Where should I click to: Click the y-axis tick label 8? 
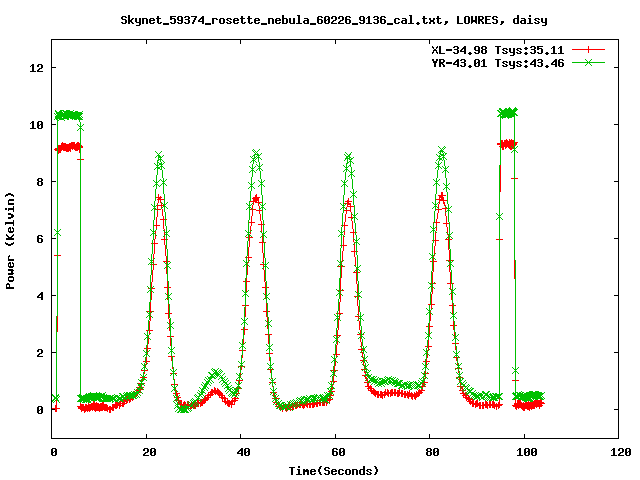(40, 182)
